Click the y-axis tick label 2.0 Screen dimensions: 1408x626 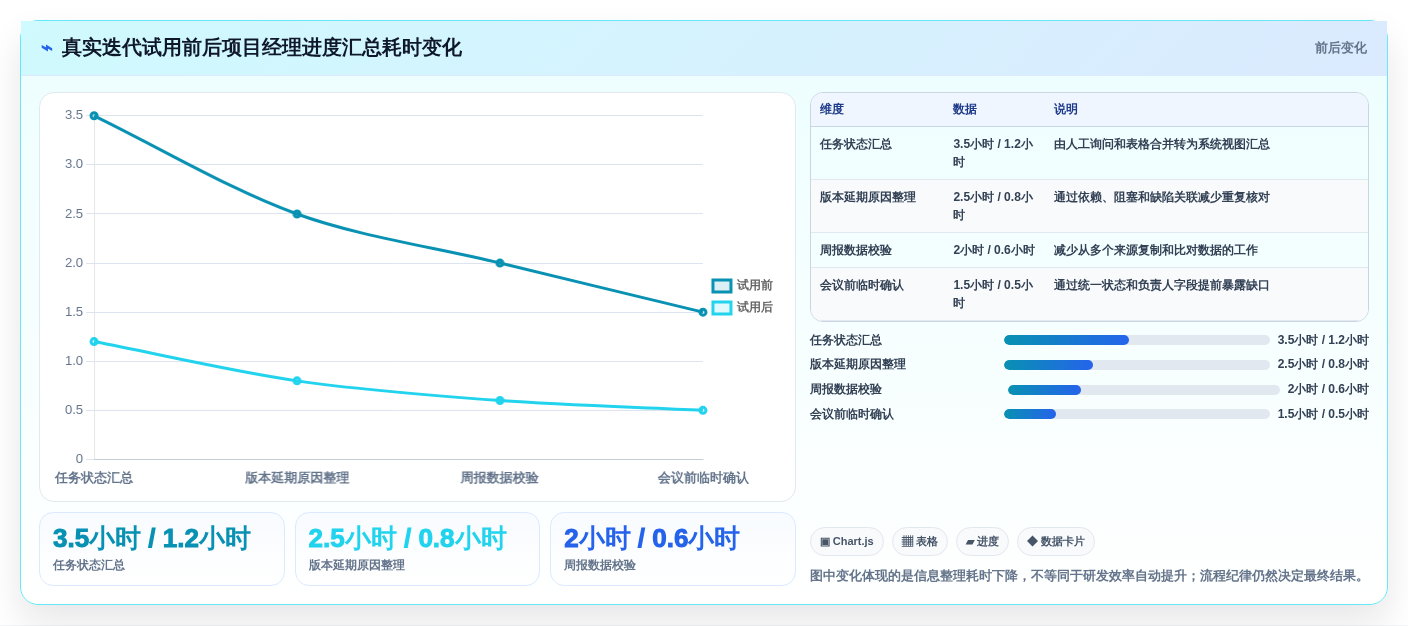(74, 263)
